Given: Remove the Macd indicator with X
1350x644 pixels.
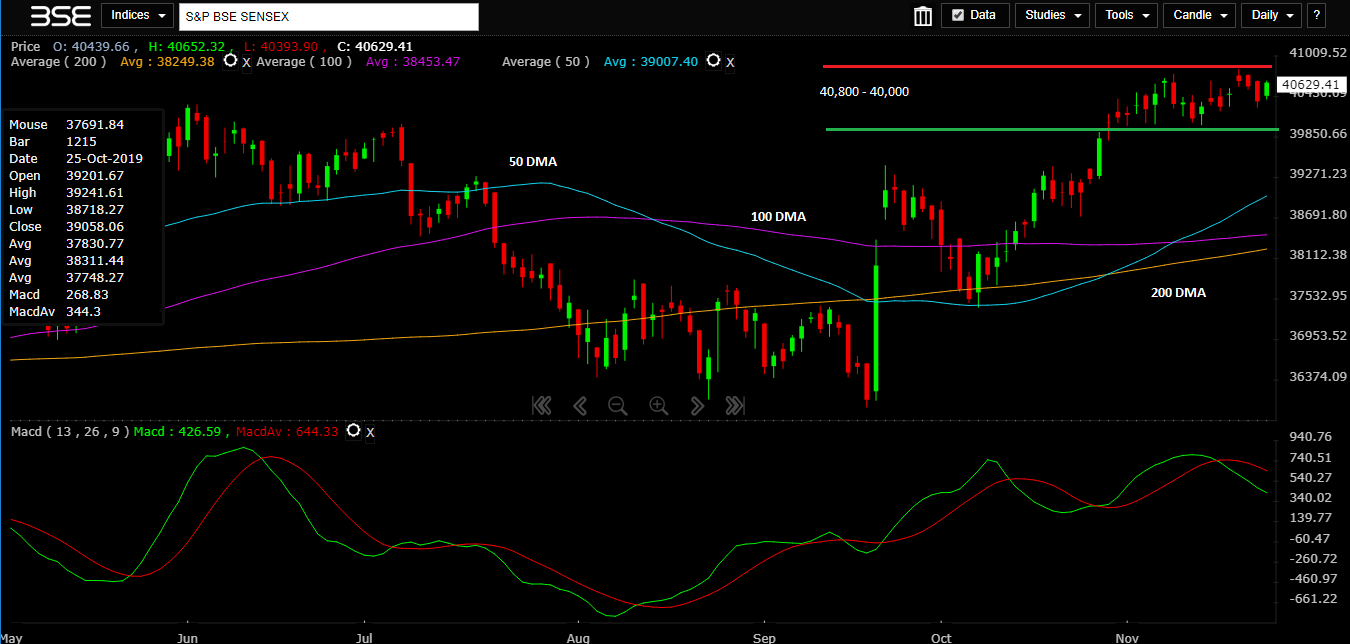Looking at the screenshot, I should tap(370, 432).
